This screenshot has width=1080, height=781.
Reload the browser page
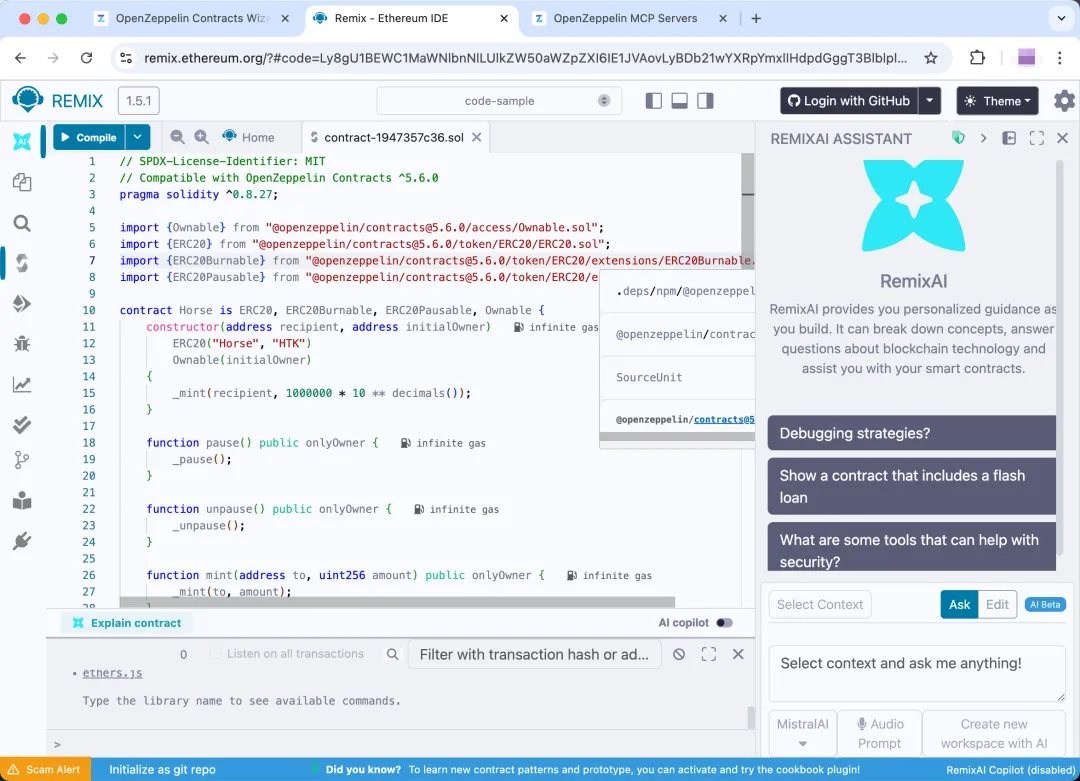[x=86, y=58]
